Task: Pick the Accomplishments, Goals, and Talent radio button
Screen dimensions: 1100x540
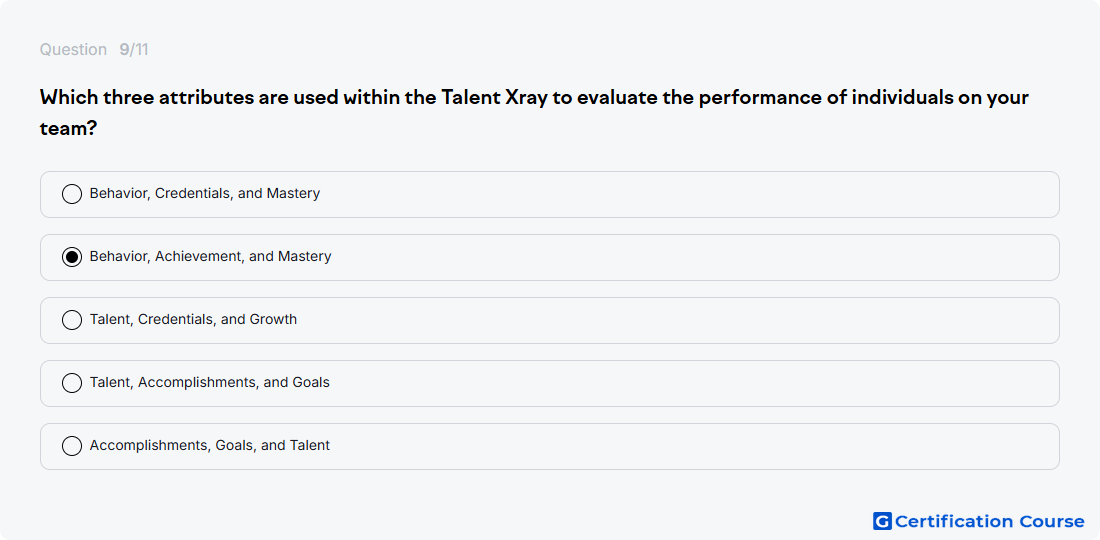Action: (x=72, y=446)
